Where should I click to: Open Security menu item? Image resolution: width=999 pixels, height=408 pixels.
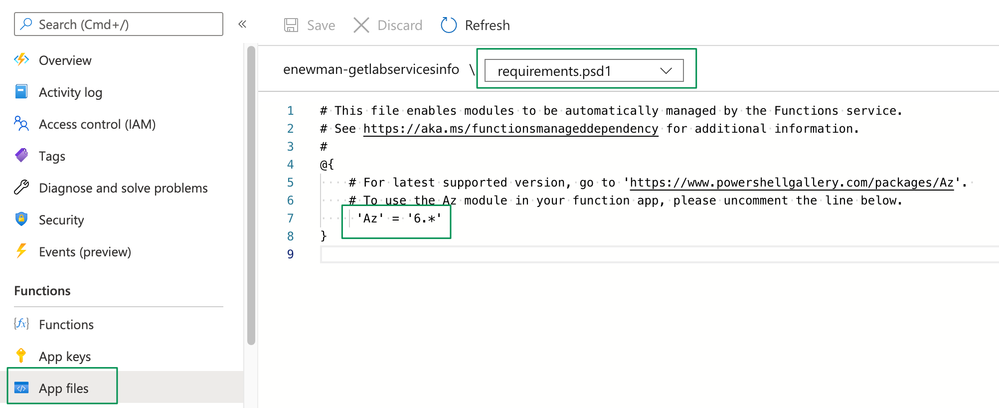pos(61,219)
